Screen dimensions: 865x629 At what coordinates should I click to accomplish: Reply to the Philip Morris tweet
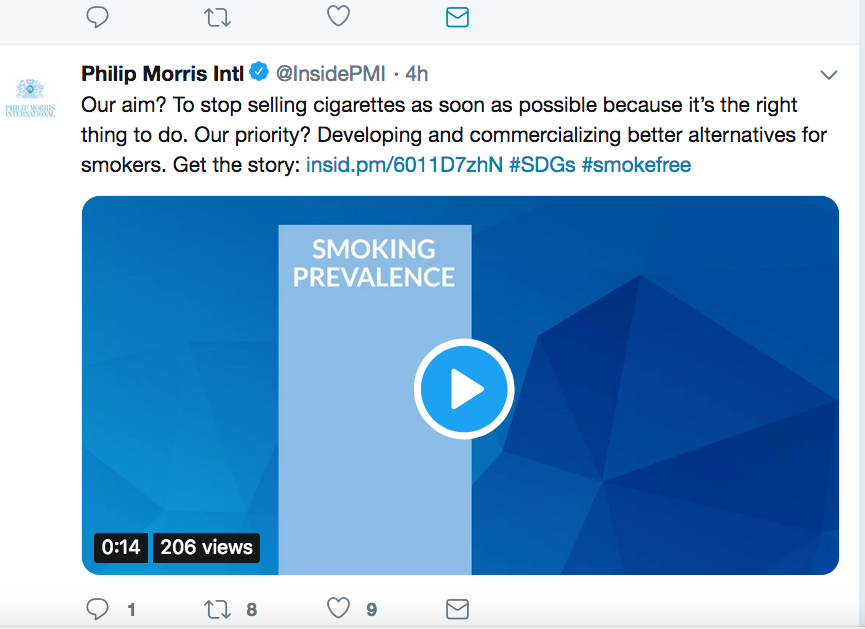[97, 608]
